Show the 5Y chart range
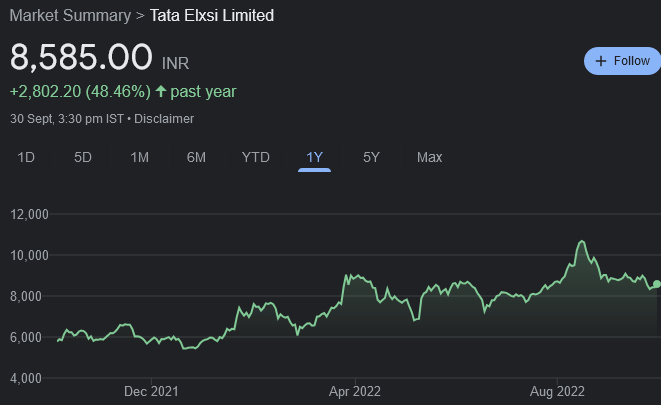Viewport: 661px width, 405px height. click(x=371, y=157)
